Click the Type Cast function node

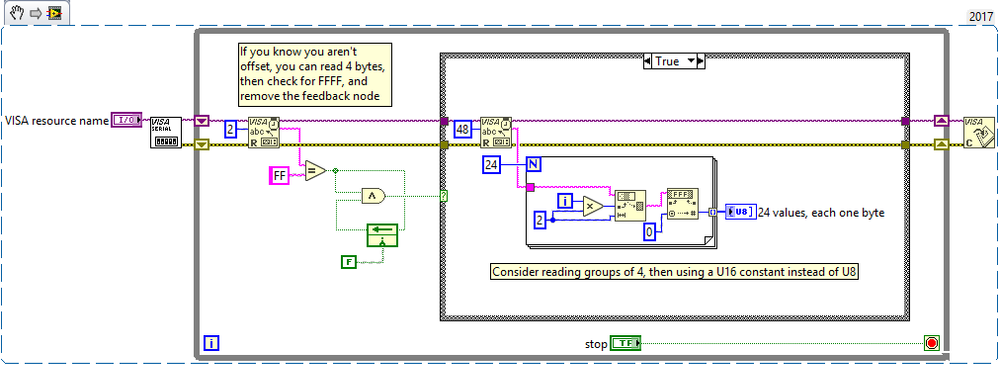coord(683,204)
